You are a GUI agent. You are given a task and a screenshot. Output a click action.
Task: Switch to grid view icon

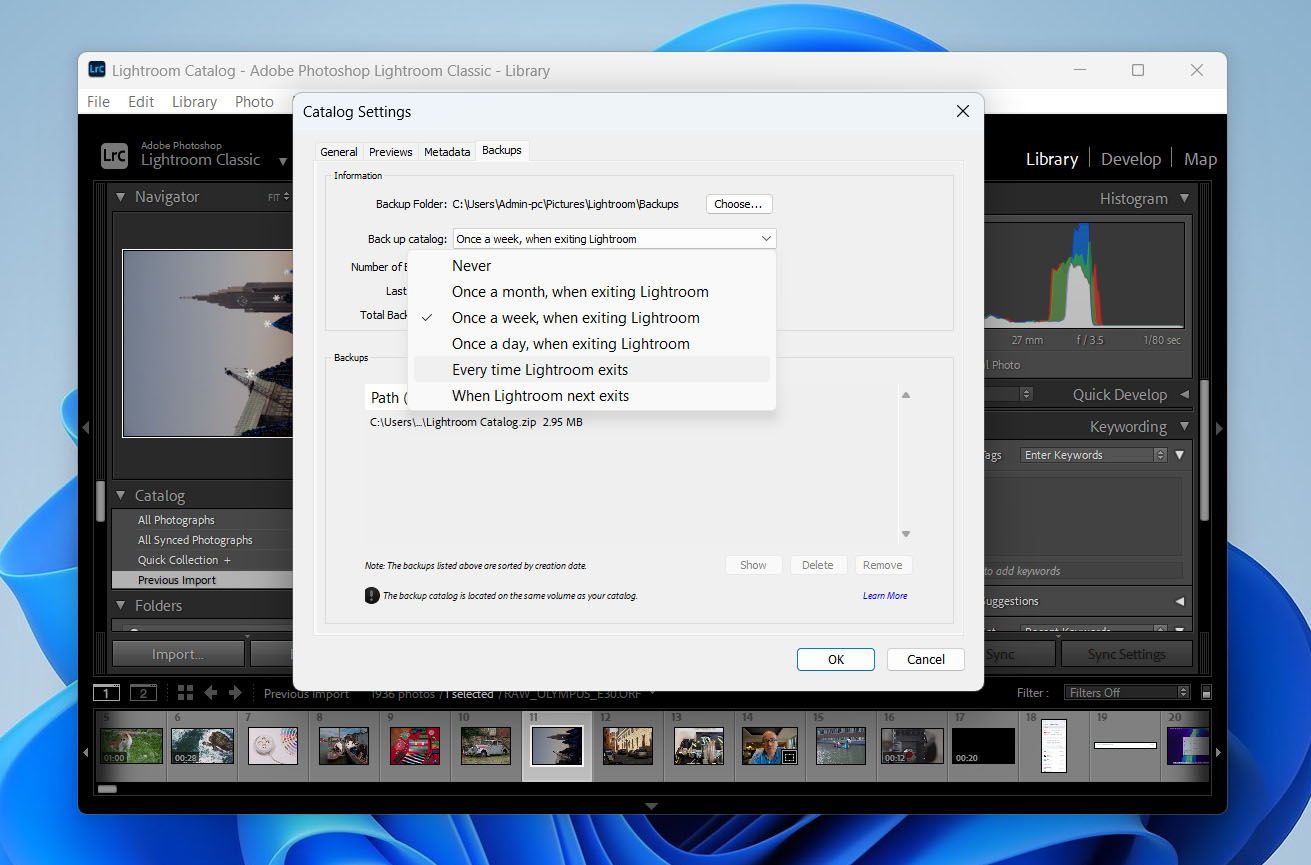(185, 693)
